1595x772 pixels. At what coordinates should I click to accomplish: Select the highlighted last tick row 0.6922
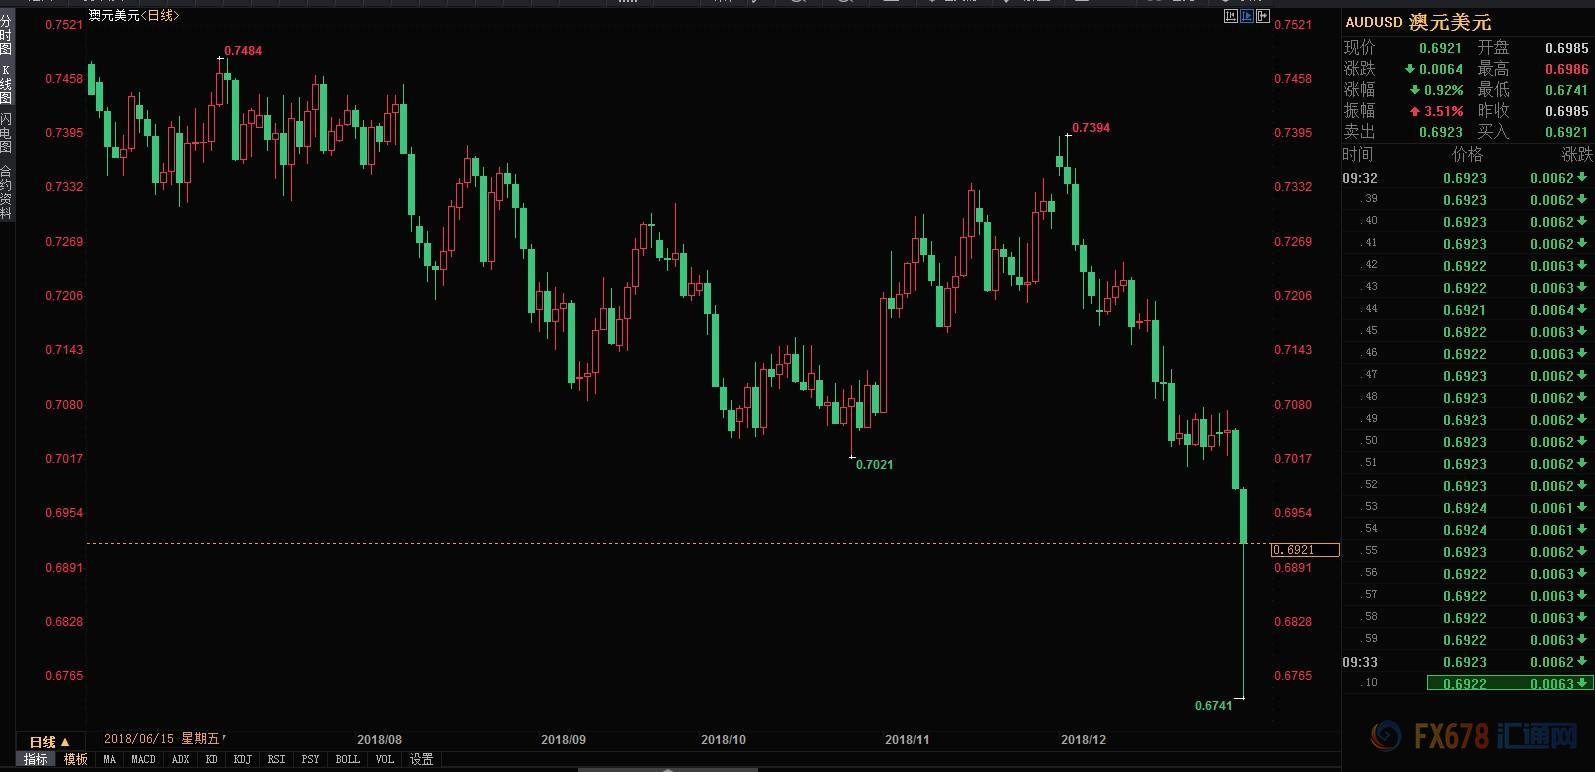(x=1507, y=684)
